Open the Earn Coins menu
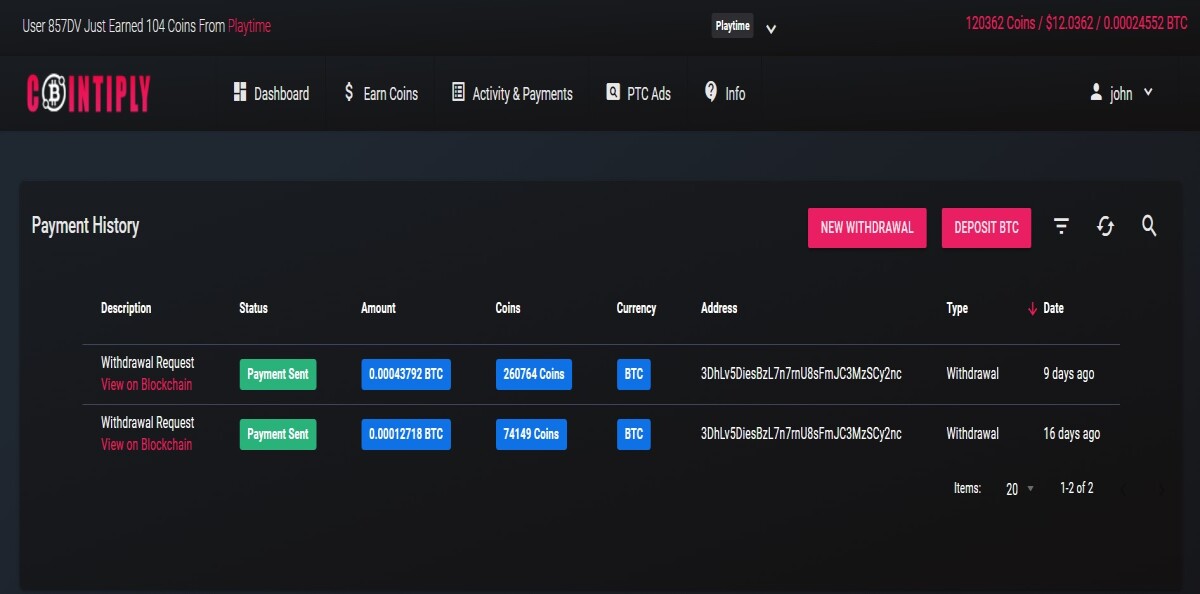Image resolution: width=1200 pixels, height=594 pixels. pos(380,93)
